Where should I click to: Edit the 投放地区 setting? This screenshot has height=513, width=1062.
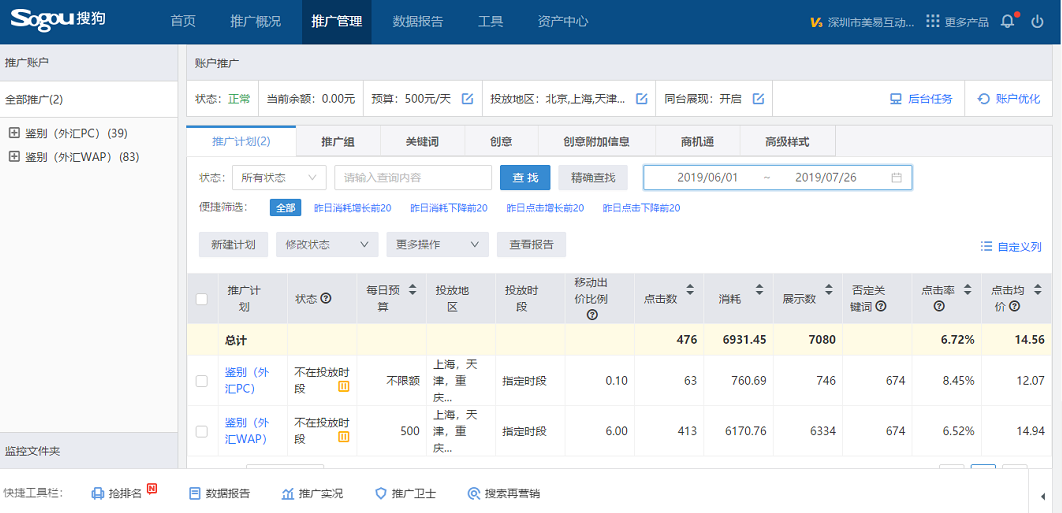tap(641, 99)
